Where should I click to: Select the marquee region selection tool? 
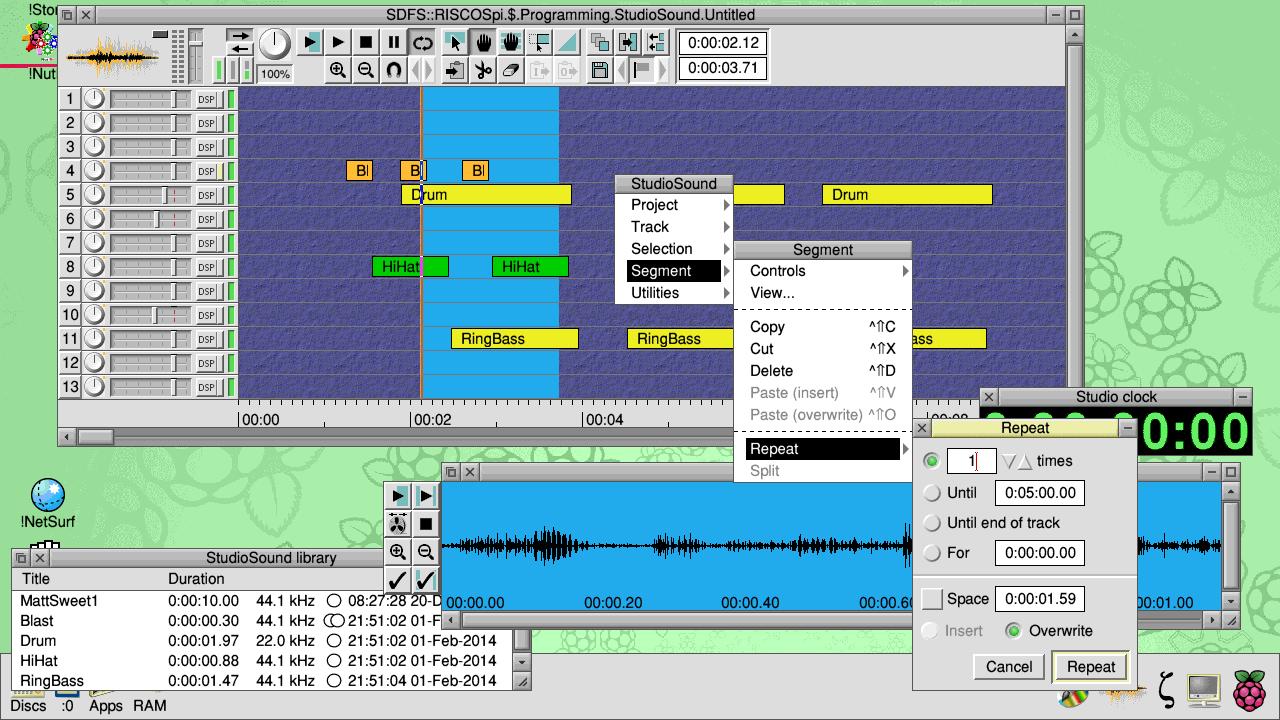tap(539, 42)
